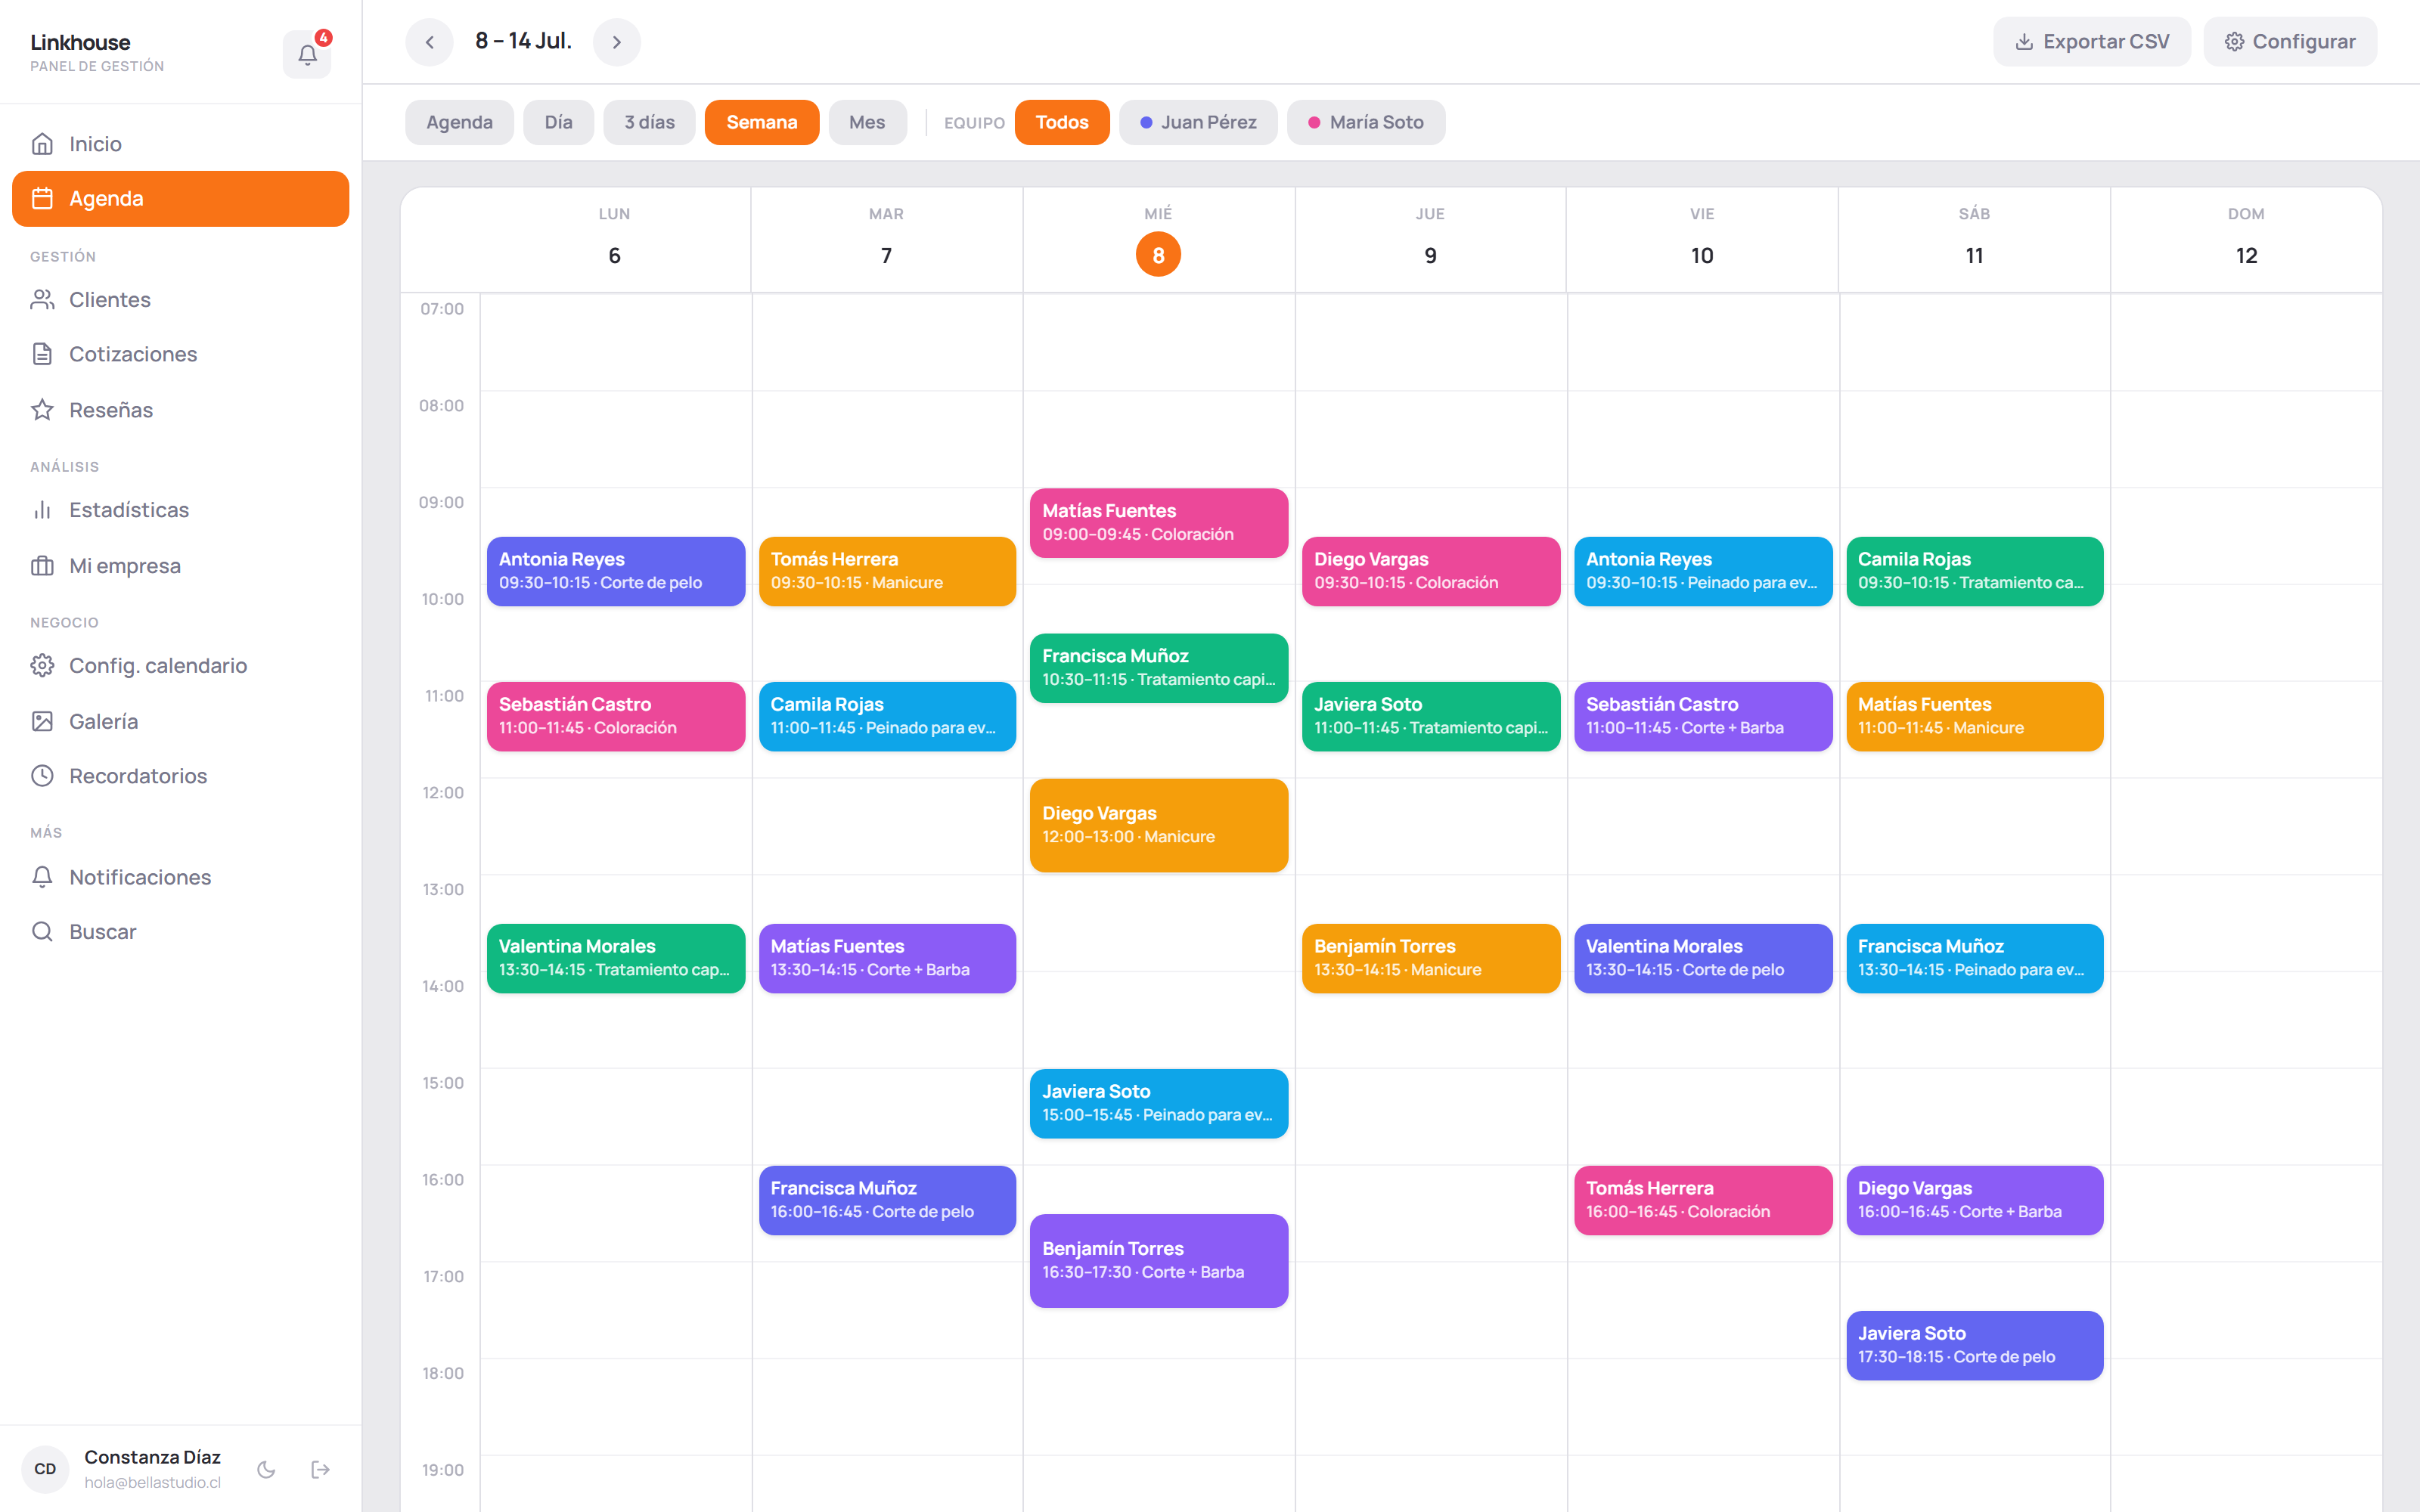Click the Buscar magnifier icon
The width and height of the screenshot is (2420, 1512).
click(x=42, y=932)
